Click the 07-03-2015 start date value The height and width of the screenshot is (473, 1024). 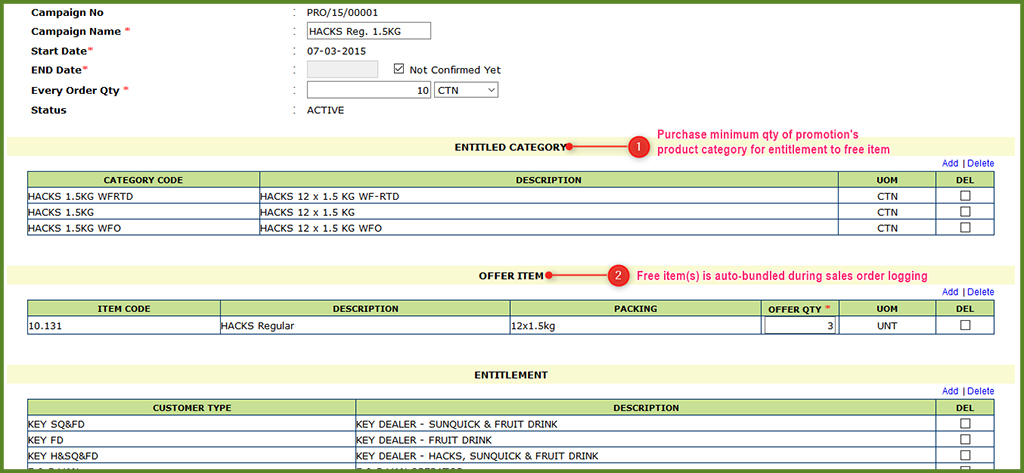point(336,51)
